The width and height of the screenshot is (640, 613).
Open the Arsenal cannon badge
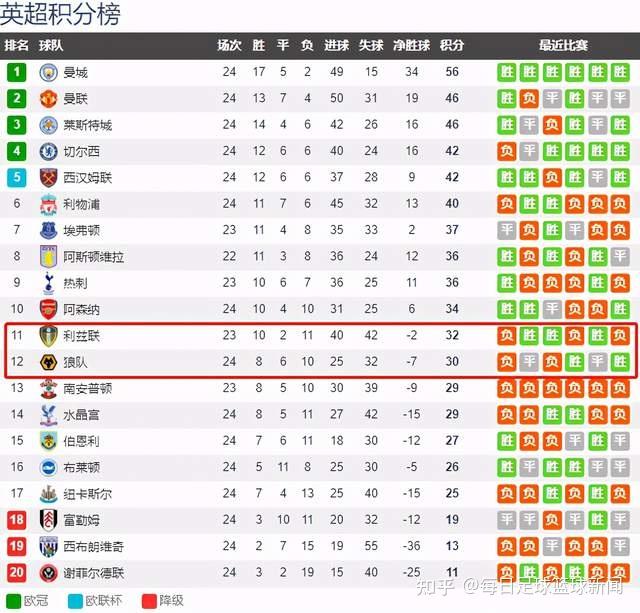[x=49, y=309]
